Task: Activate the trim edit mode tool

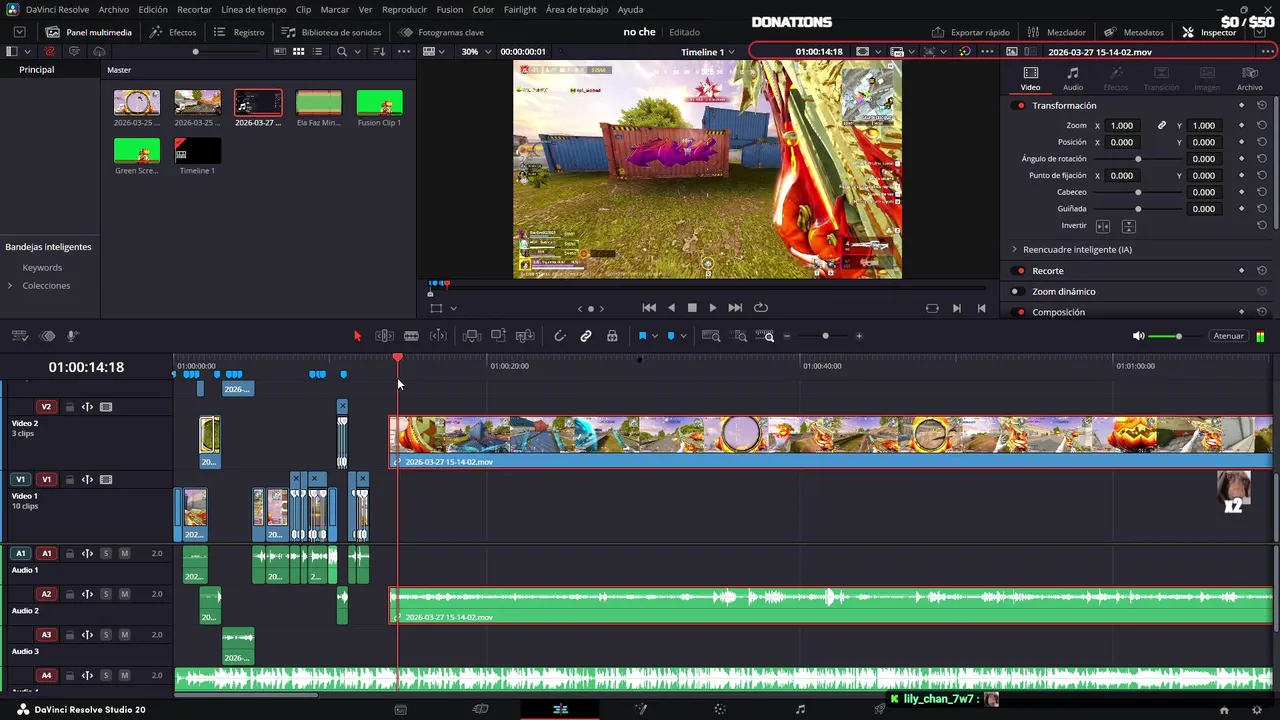Action: (x=384, y=336)
